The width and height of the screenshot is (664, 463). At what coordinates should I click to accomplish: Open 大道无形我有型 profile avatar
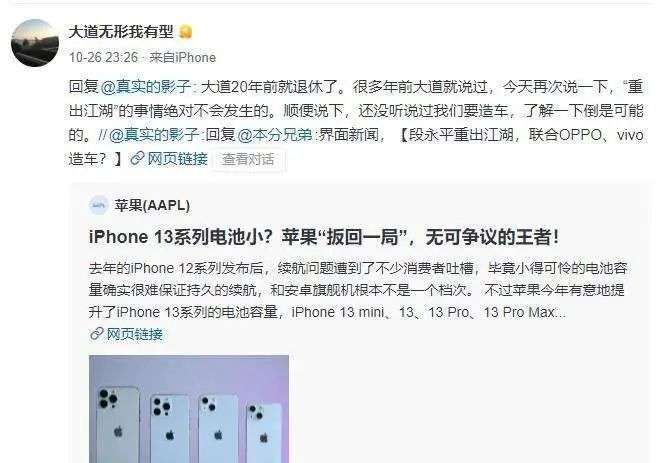[x=35, y=43]
